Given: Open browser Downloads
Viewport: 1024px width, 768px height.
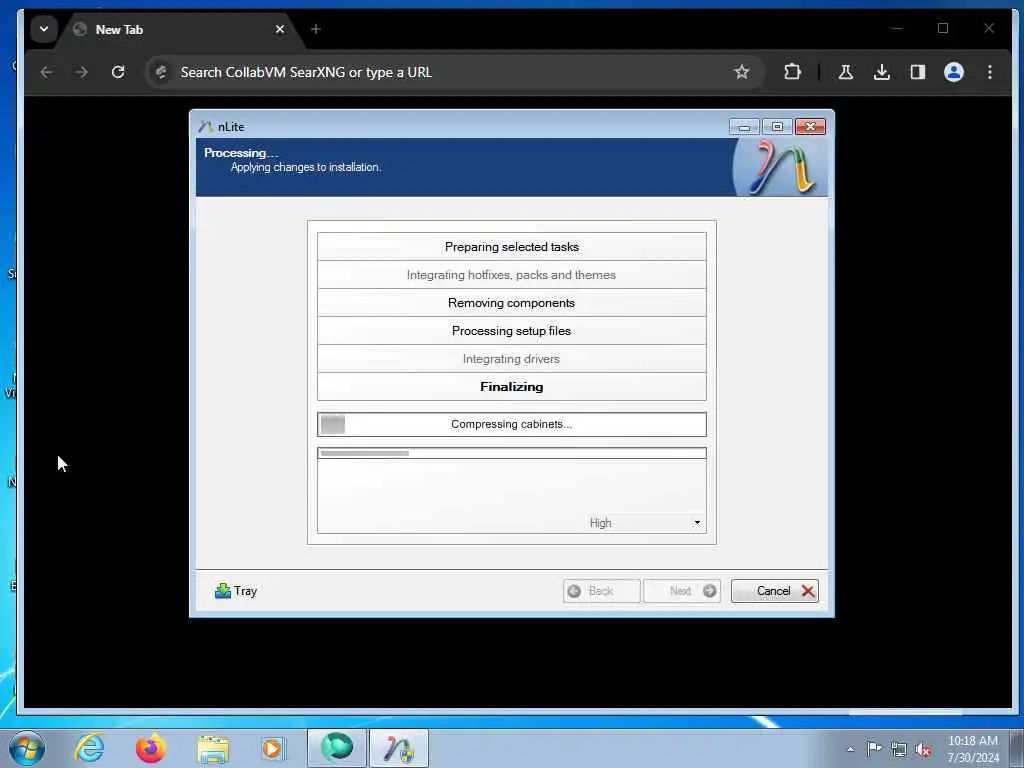Looking at the screenshot, I should tap(882, 72).
